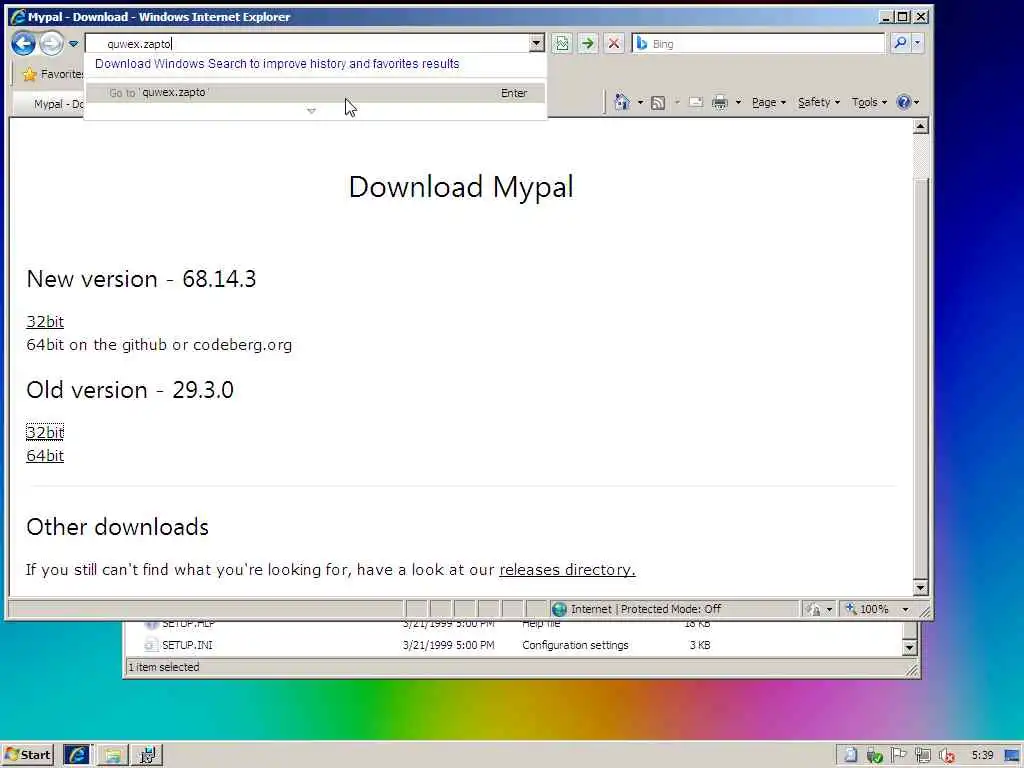
Task: Click the network computers tray icon
Action: tap(923, 756)
